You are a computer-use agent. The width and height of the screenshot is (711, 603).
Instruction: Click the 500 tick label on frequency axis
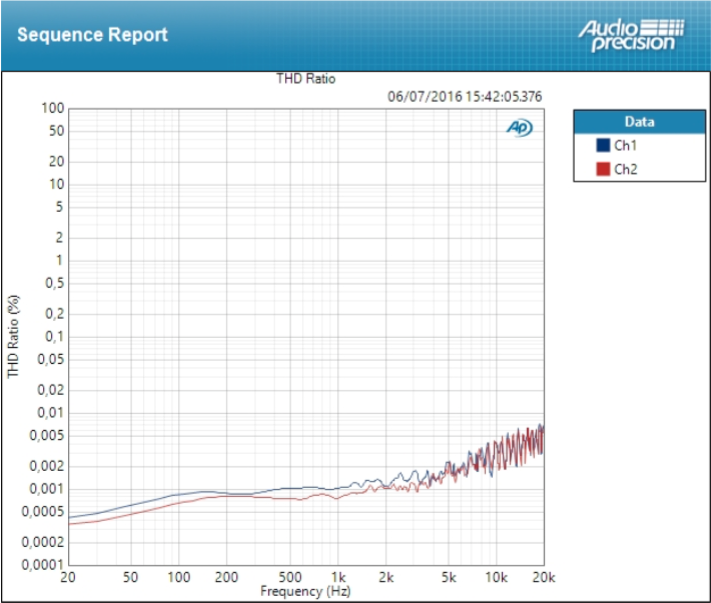290,577
